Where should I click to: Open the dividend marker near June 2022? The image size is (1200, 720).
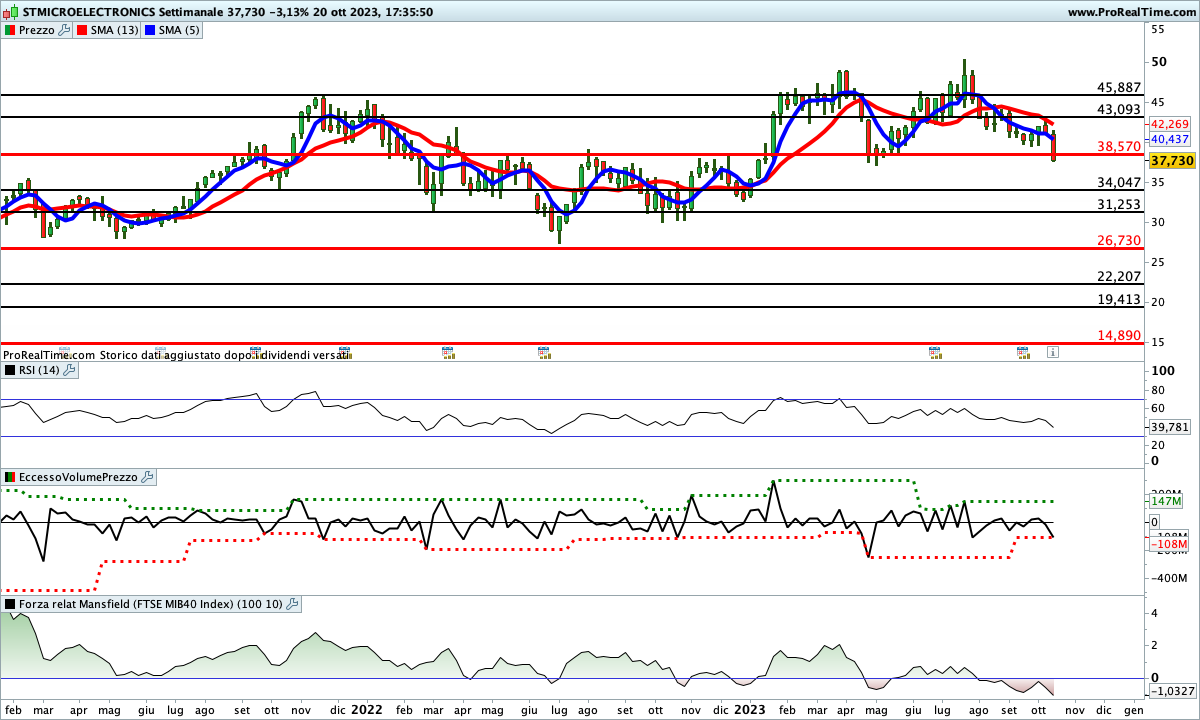click(544, 352)
